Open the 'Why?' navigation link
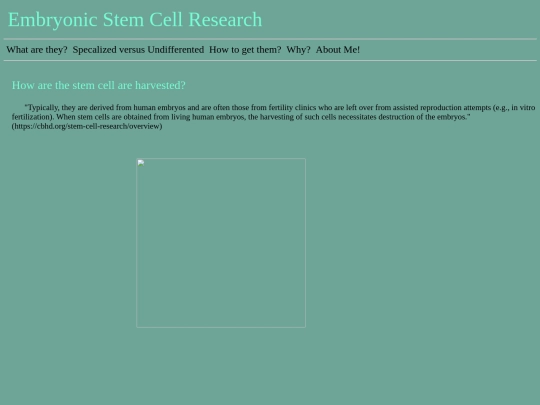This screenshot has height=405, width=540. pyautogui.click(x=298, y=50)
